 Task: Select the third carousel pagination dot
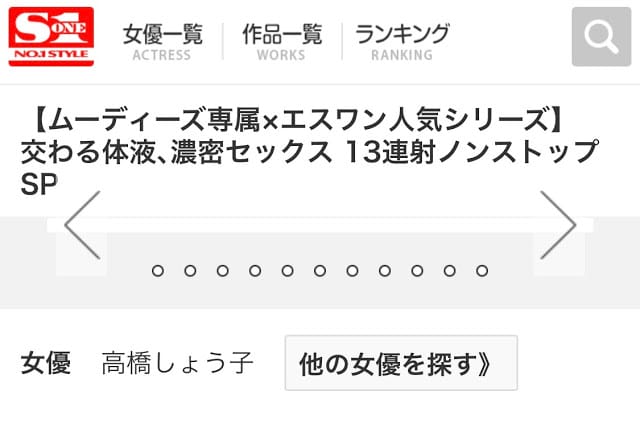222,270
